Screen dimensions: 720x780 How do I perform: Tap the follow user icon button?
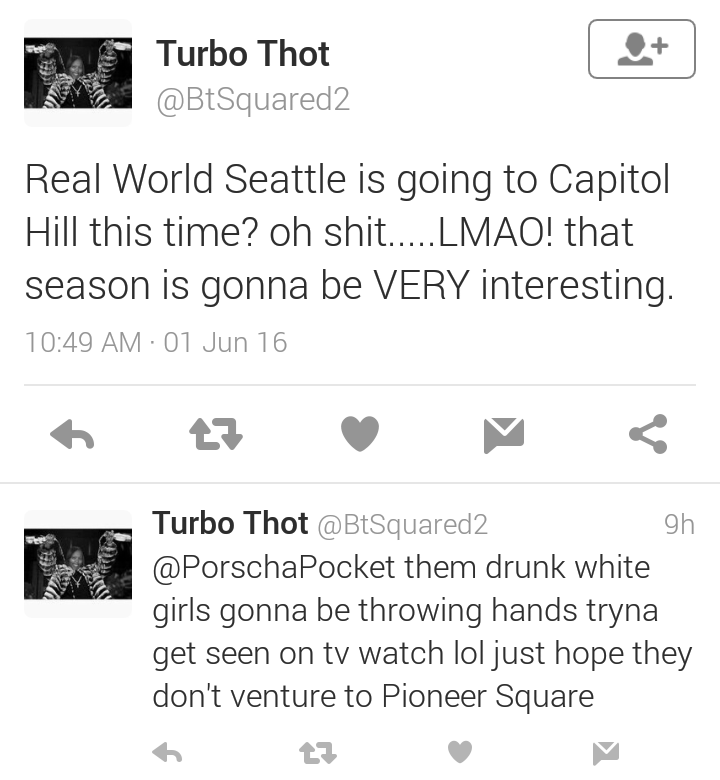coord(641,49)
